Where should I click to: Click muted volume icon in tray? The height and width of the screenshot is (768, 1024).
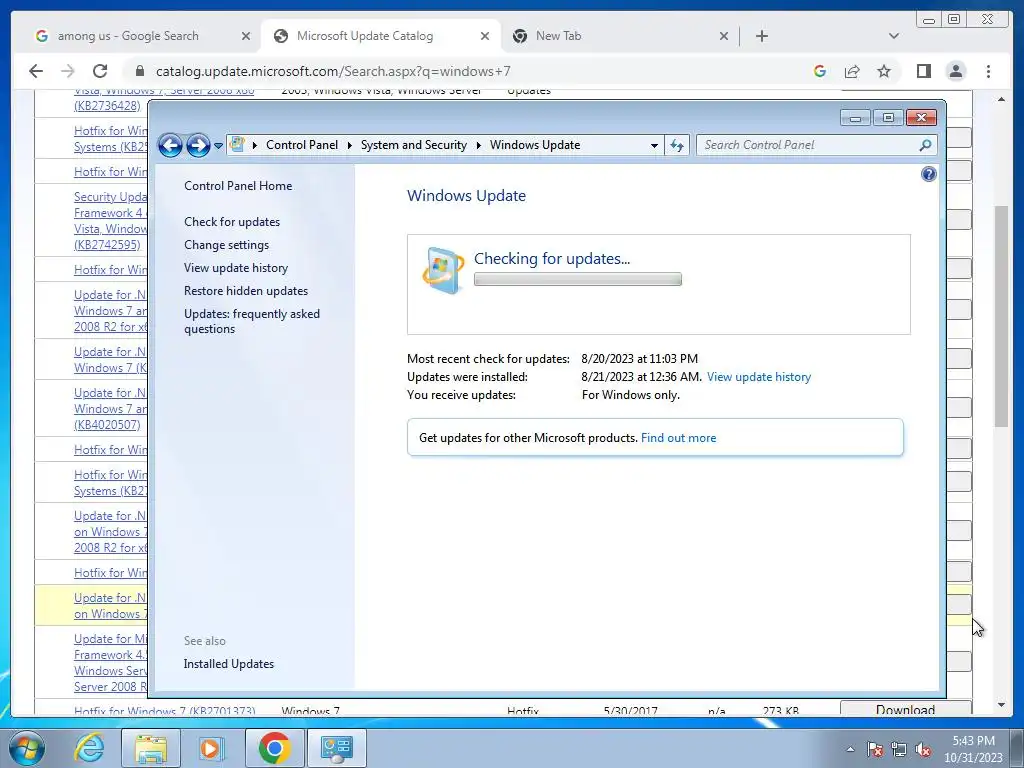point(923,750)
